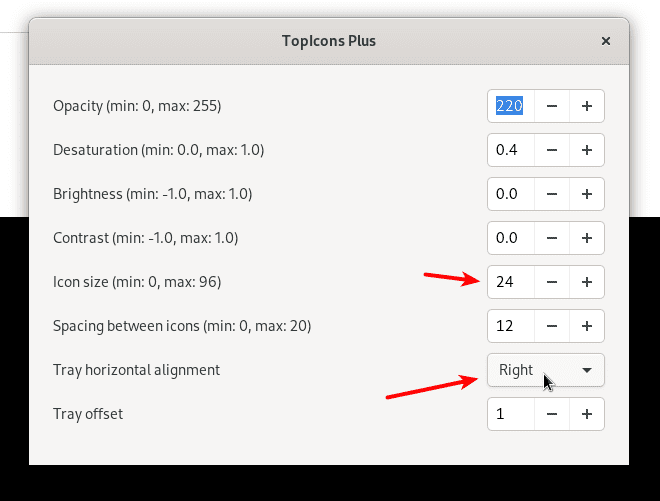Increase Desaturation value with plus
660x501 pixels.
pos(587,150)
